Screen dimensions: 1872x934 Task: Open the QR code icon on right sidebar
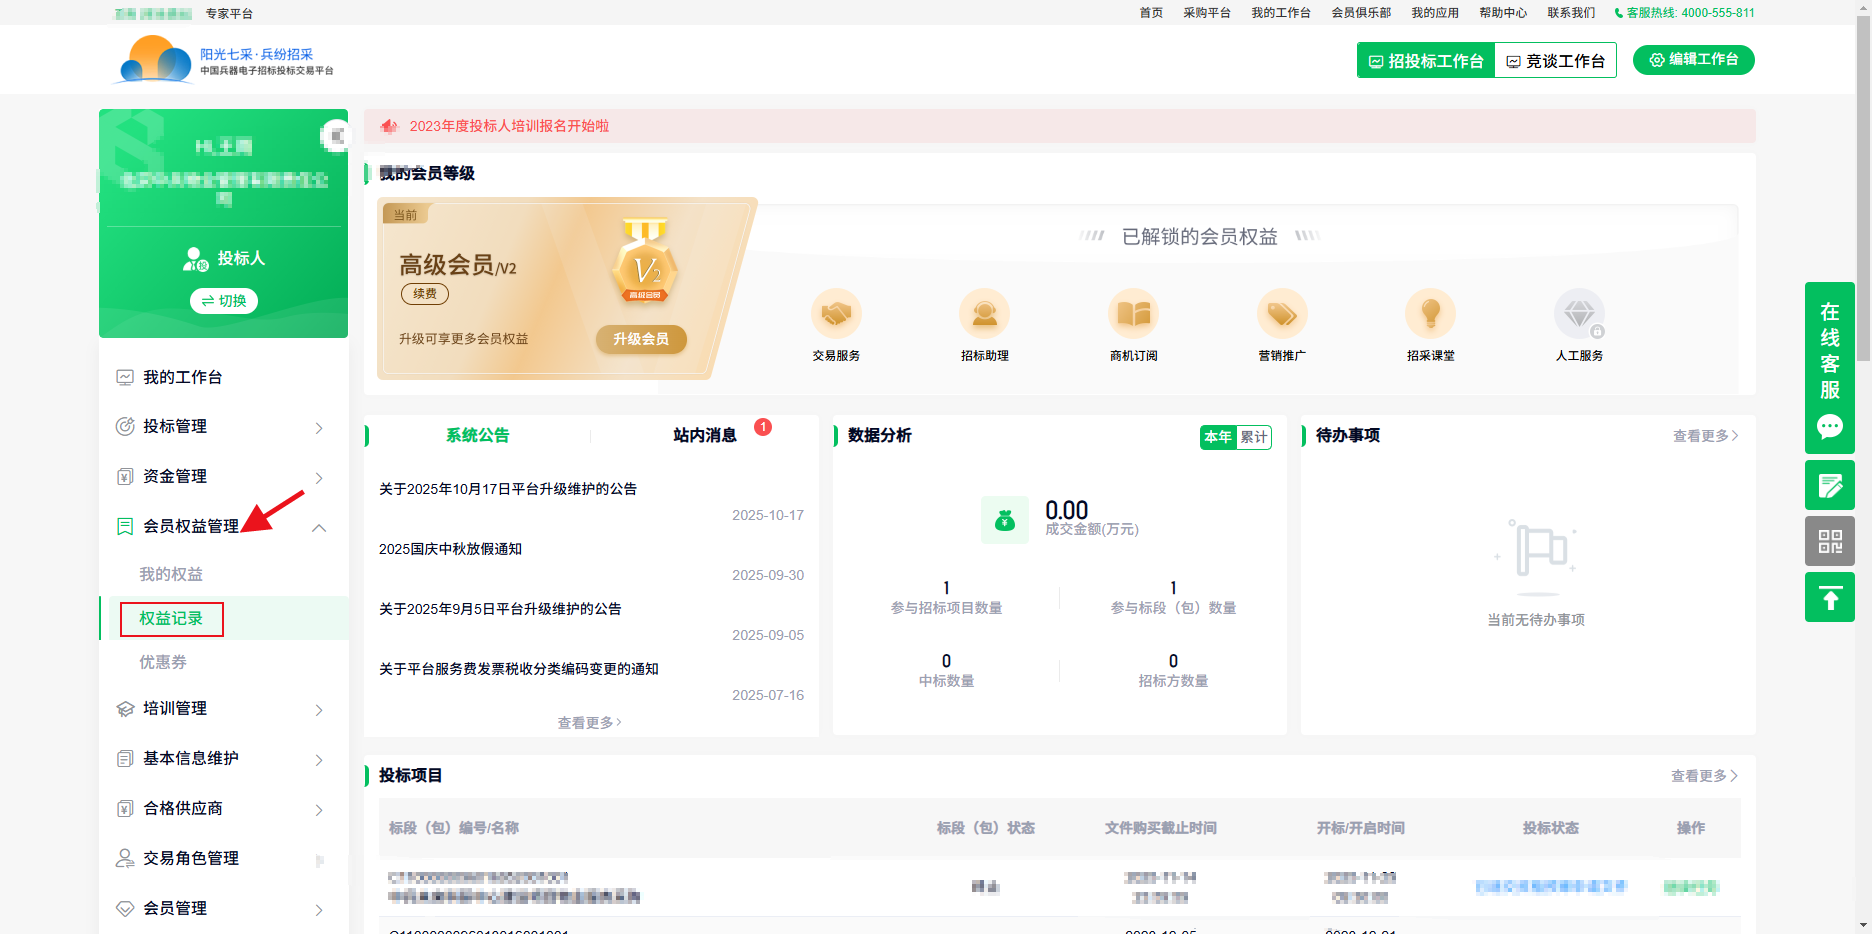coord(1829,541)
